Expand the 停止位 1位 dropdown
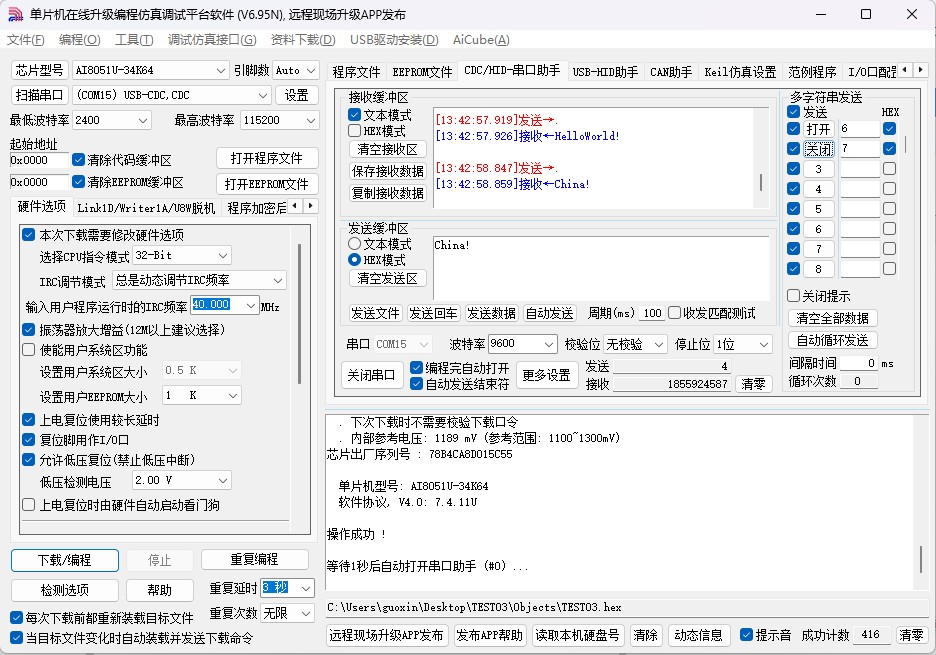936x655 pixels. [763, 345]
